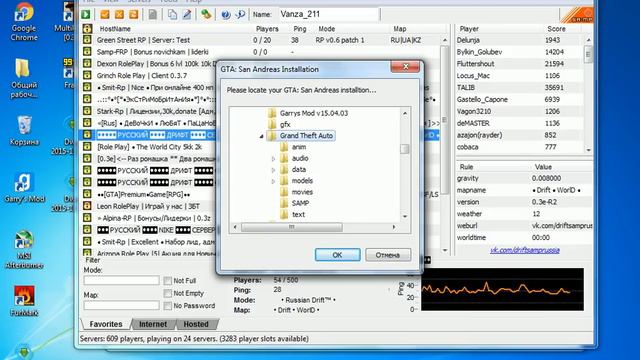
Task: Enable the Not Empty filter checkbox
Action: 167,293
